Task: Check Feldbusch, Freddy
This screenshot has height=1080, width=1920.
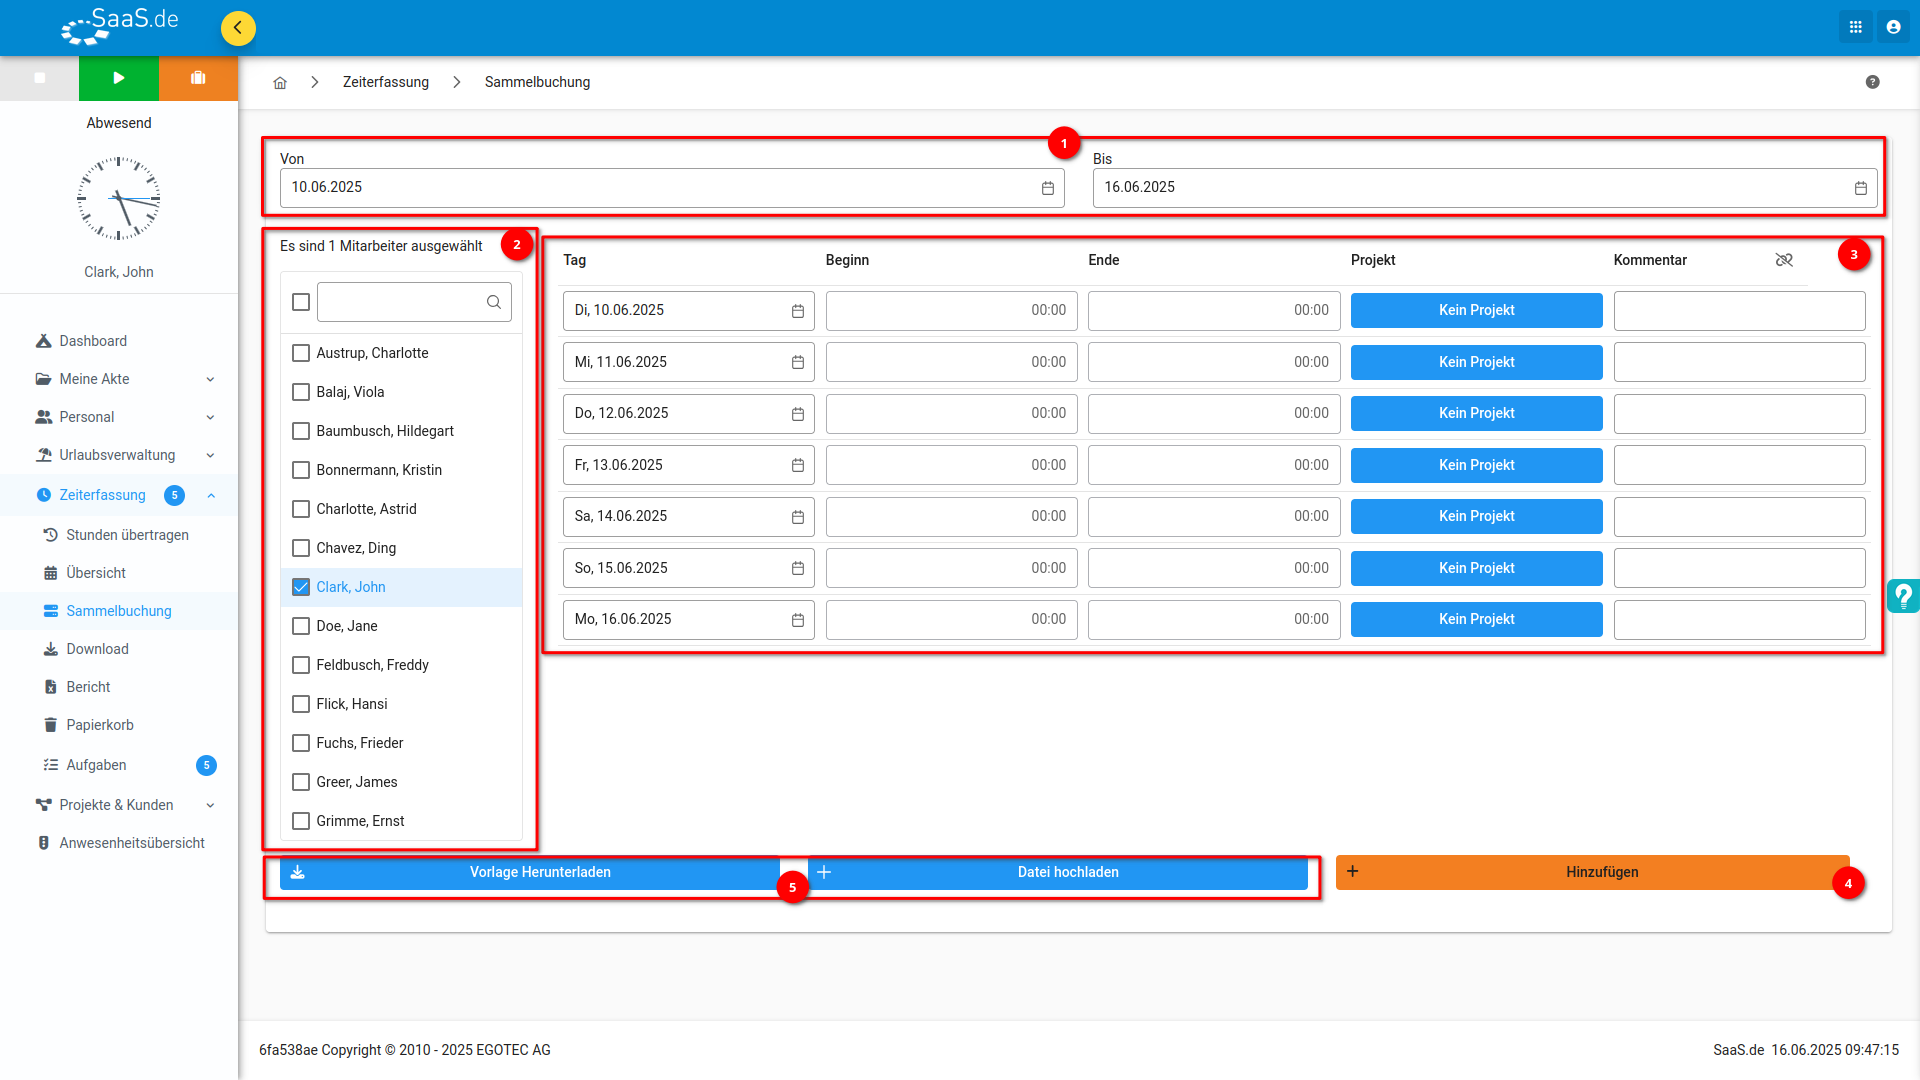Action: [300, 665]
